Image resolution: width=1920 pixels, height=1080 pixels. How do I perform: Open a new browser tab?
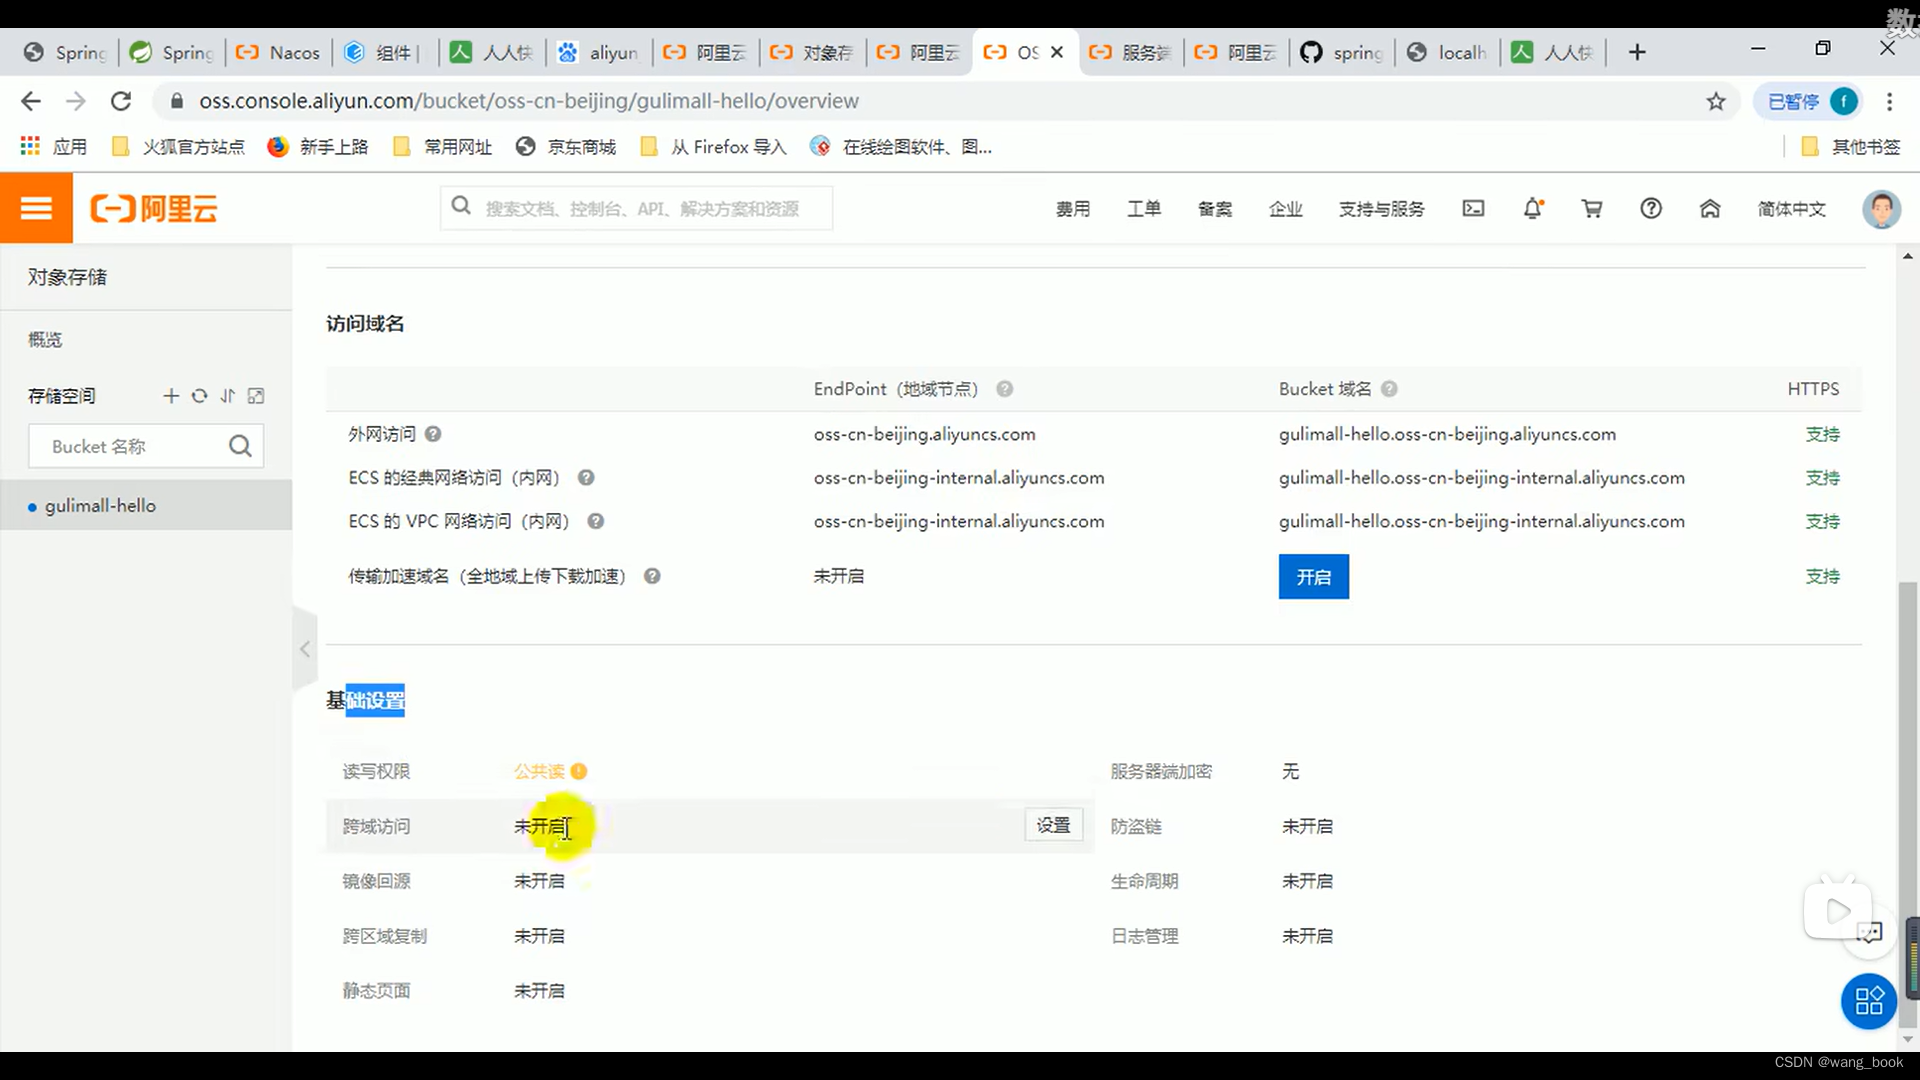click(x=1637, y=52)
